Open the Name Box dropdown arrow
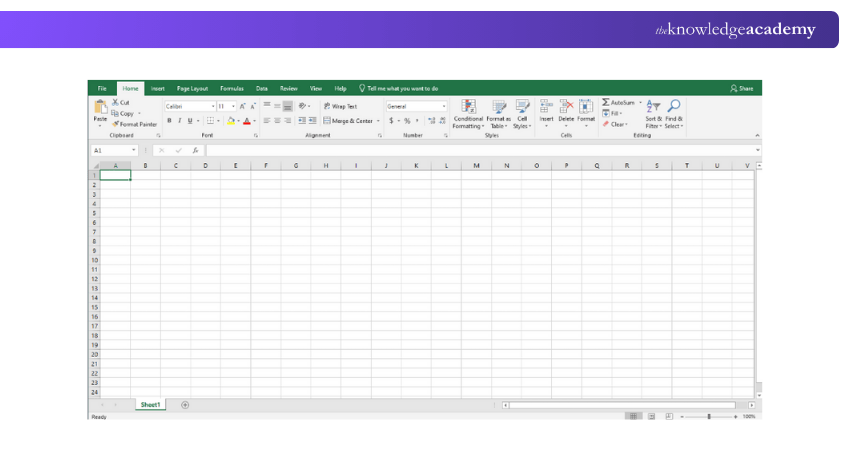The height and width of the screenshot is (450, 850). coord(133,150)
